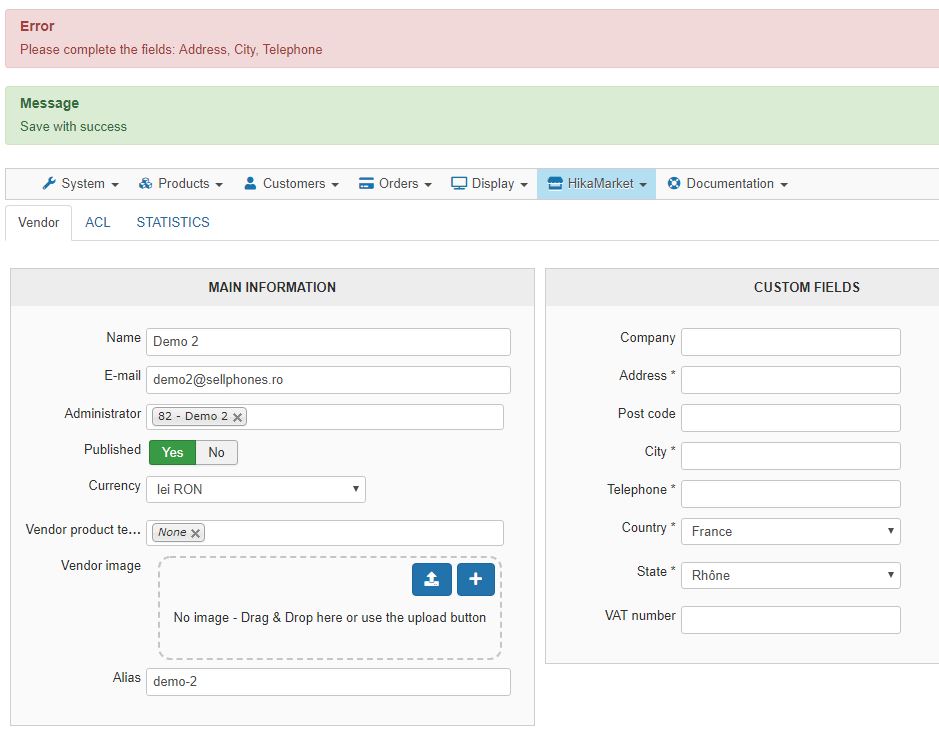Click the credit card icon beside Orders
Viewport: 939px width, 738px height.
pyautogui.click(x=366, y=183)
